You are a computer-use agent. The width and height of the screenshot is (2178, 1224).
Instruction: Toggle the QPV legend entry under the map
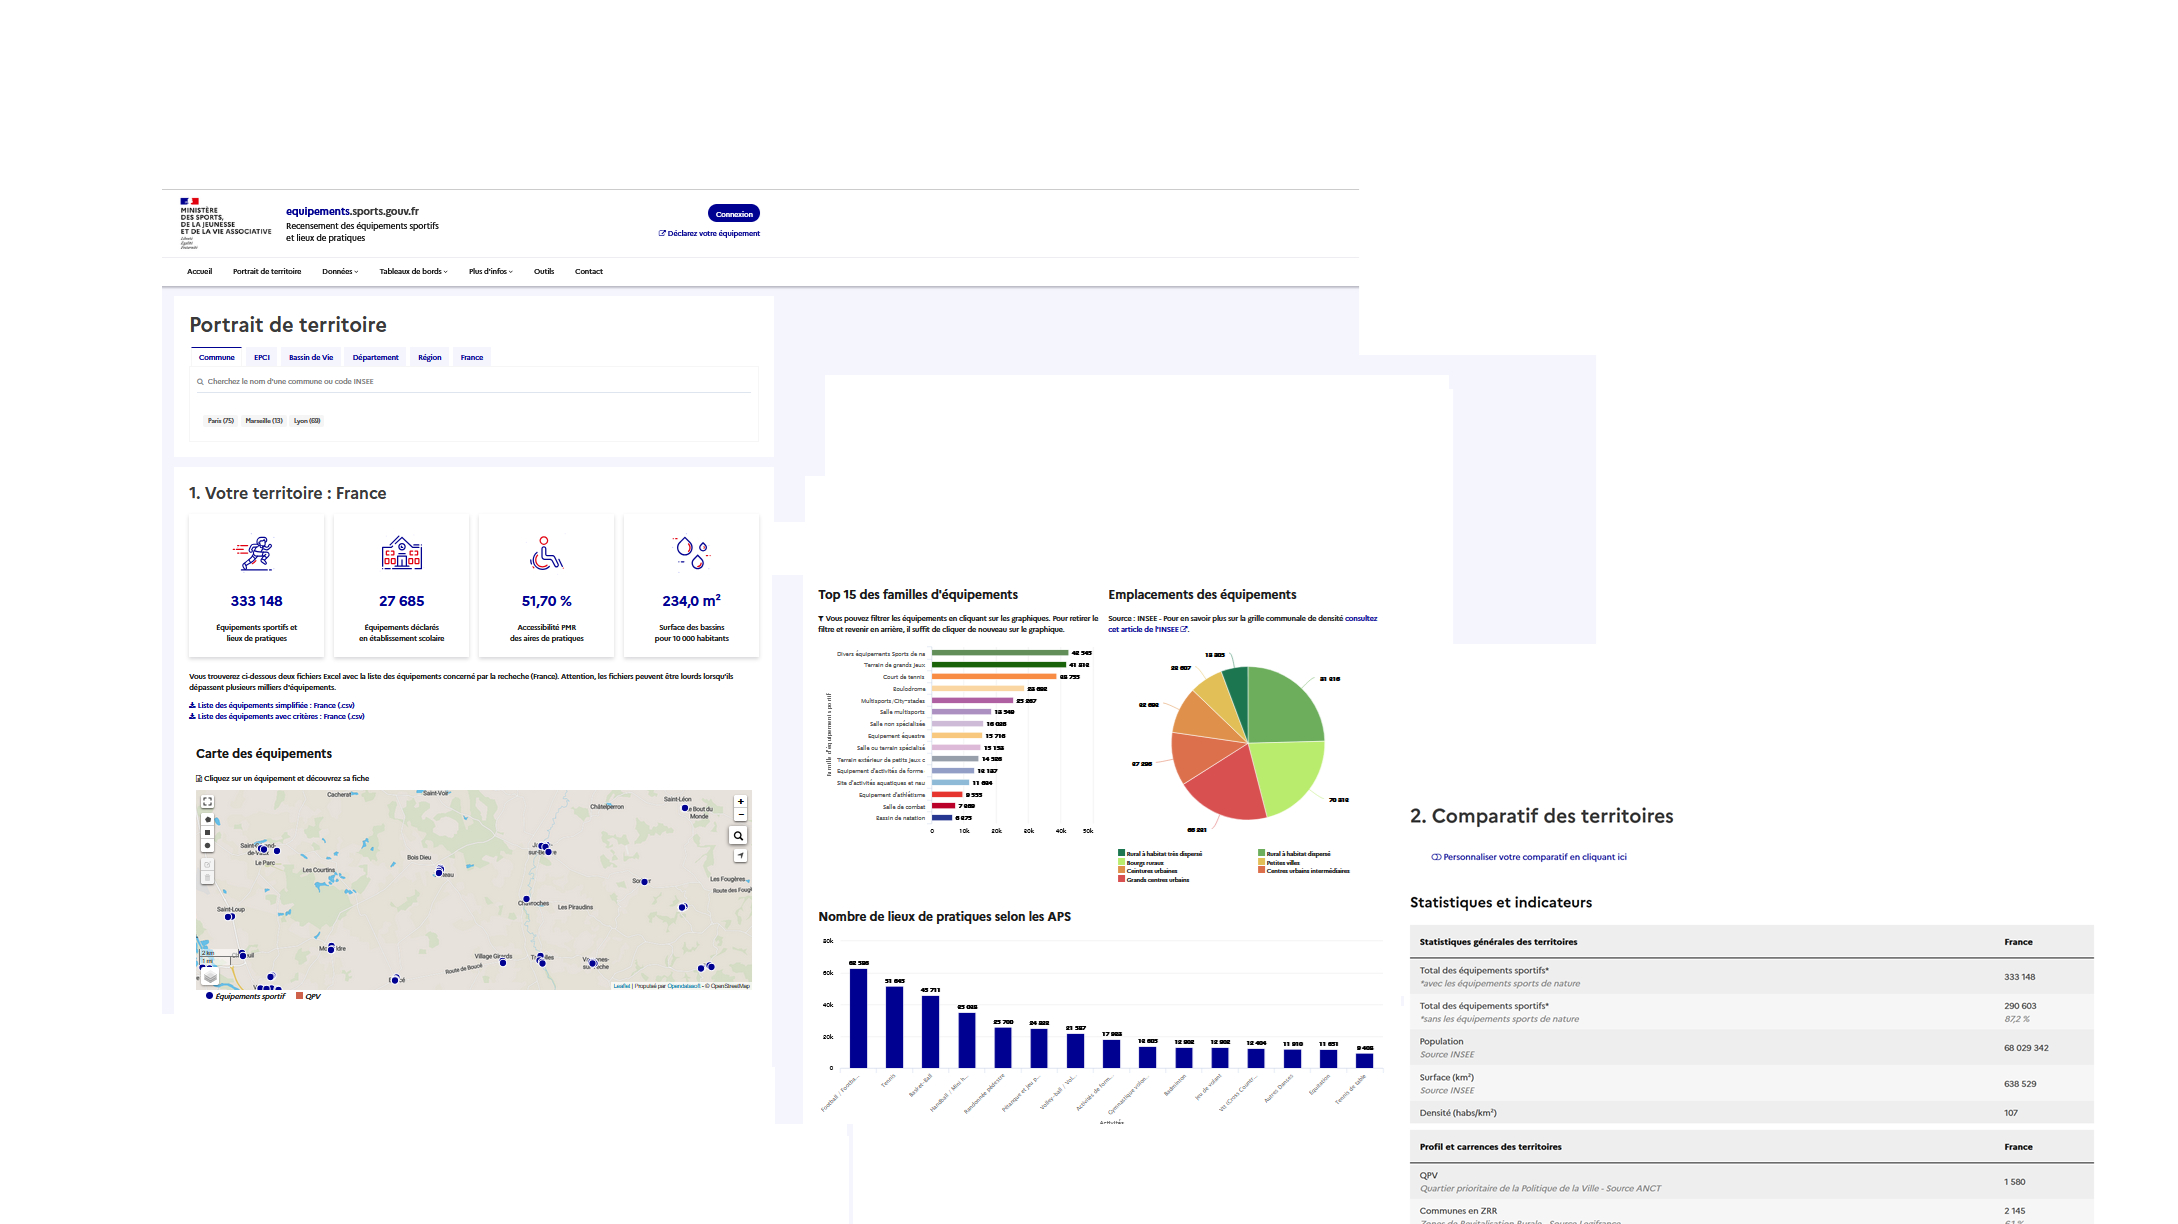(x=300, y=996)
